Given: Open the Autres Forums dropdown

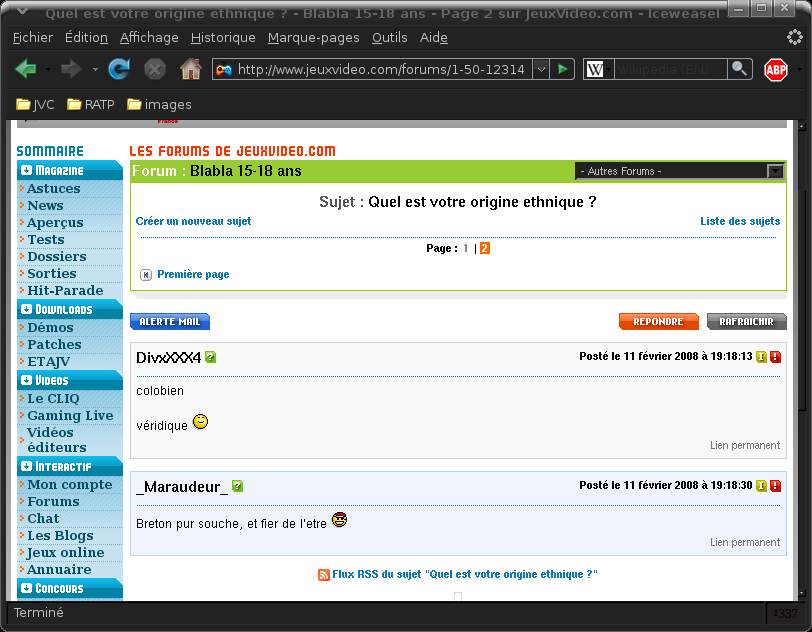Looking at the screenshot, I should point(680,171).
